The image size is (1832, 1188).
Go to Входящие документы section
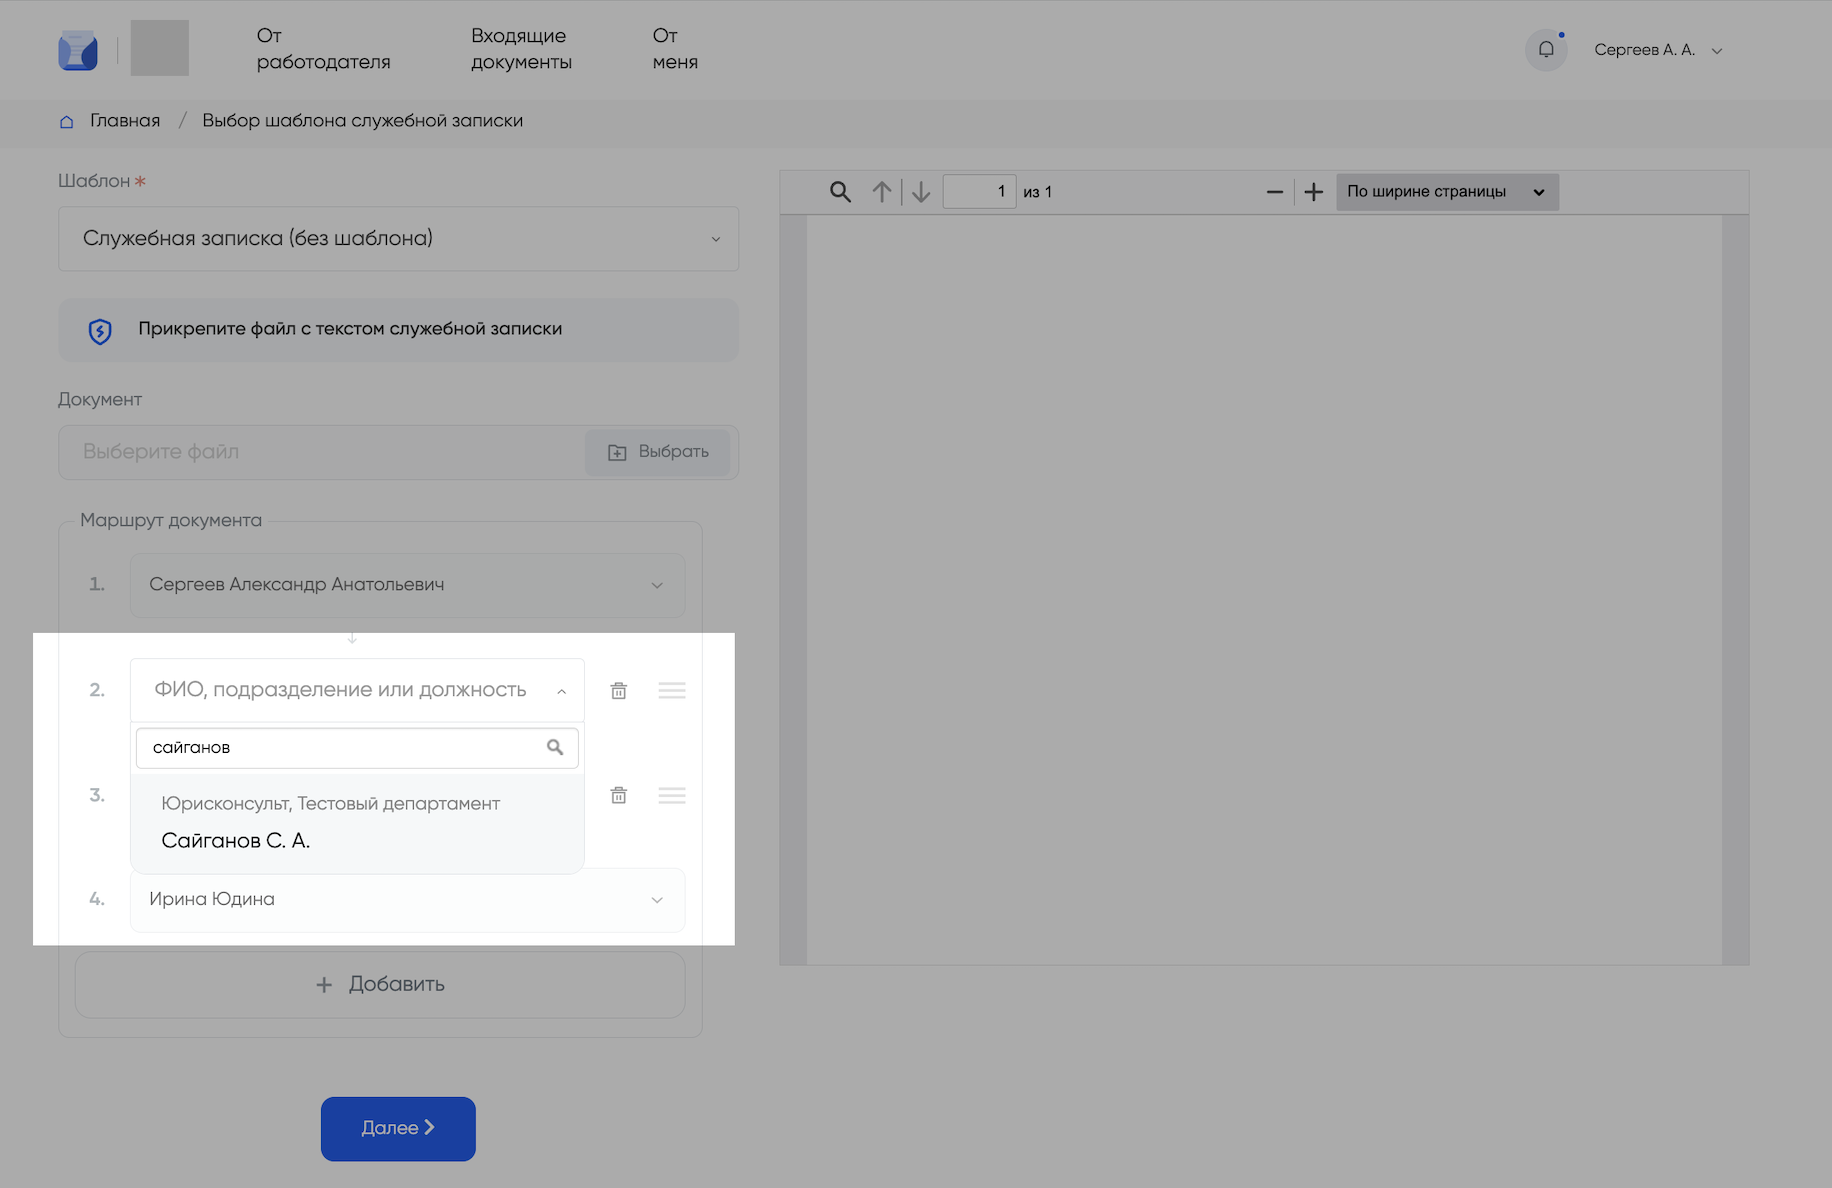click(521, 49)
